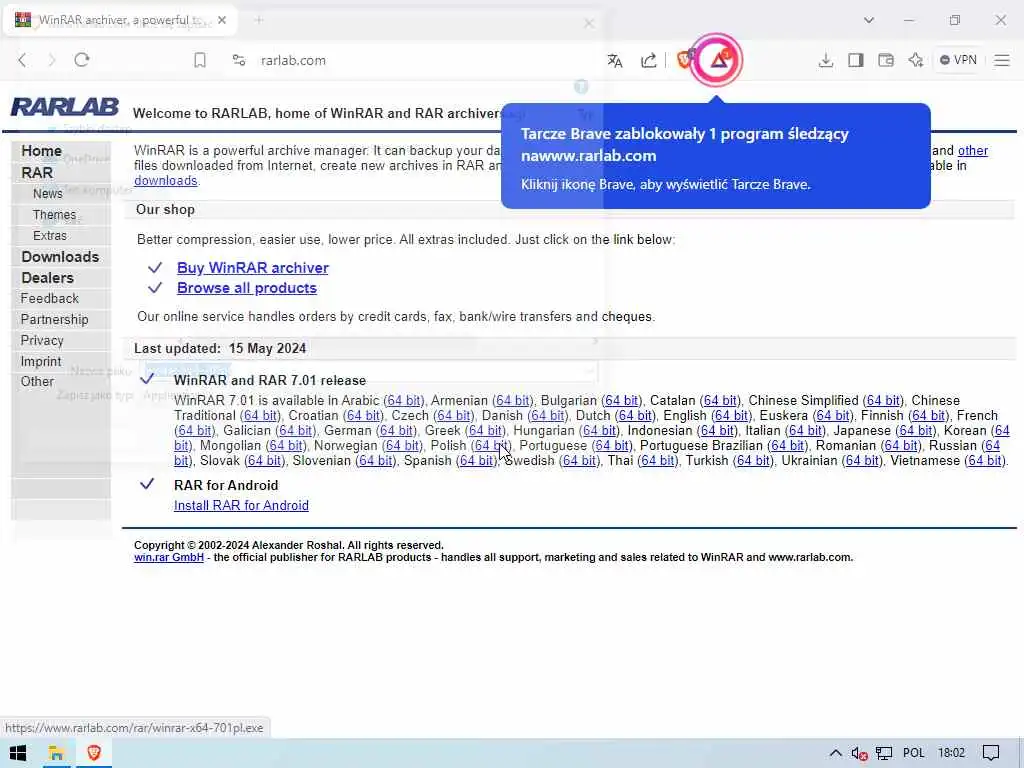Switch POL keyboard language indicator
Viewport: 1024px width, 768px height.
pos(914,753)
